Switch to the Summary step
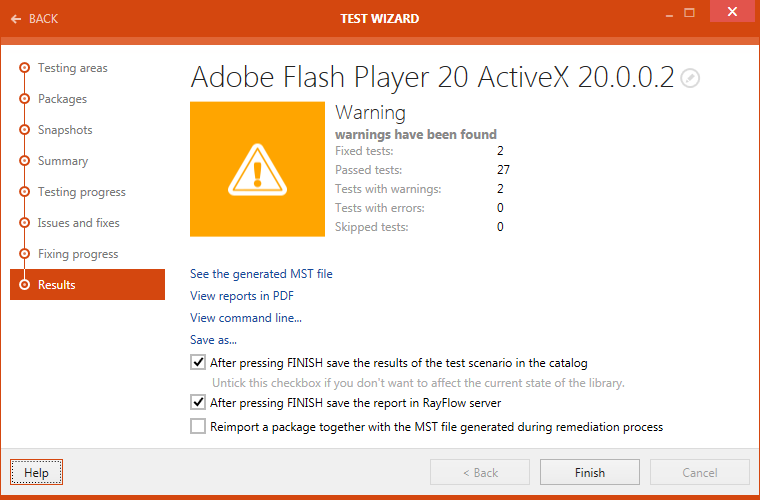Viewport: 760px width, 500px height. (x=63, y=161)
